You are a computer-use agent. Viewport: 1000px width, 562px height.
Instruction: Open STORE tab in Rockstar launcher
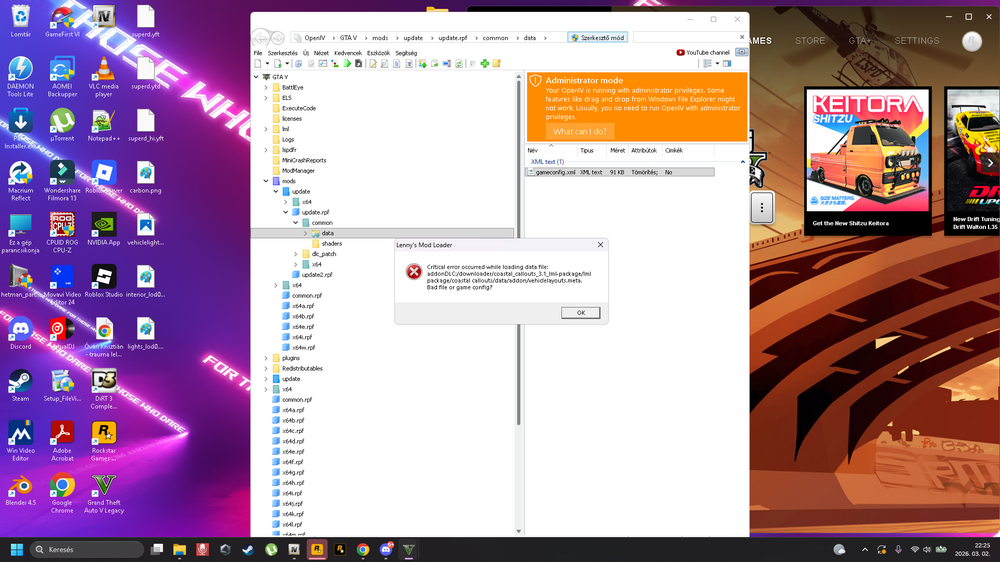coord(810,40)
